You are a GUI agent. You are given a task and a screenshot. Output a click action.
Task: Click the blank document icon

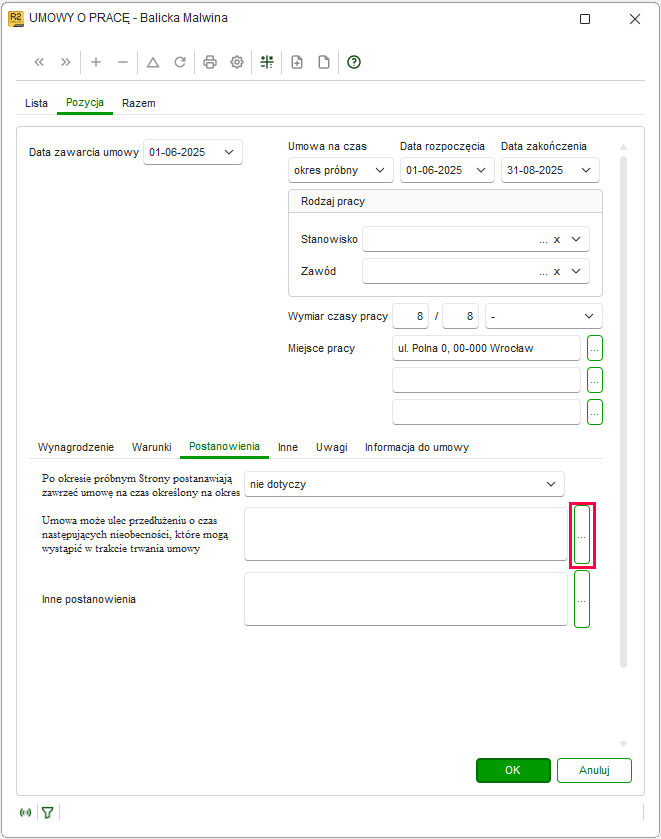tap(324, 62)
